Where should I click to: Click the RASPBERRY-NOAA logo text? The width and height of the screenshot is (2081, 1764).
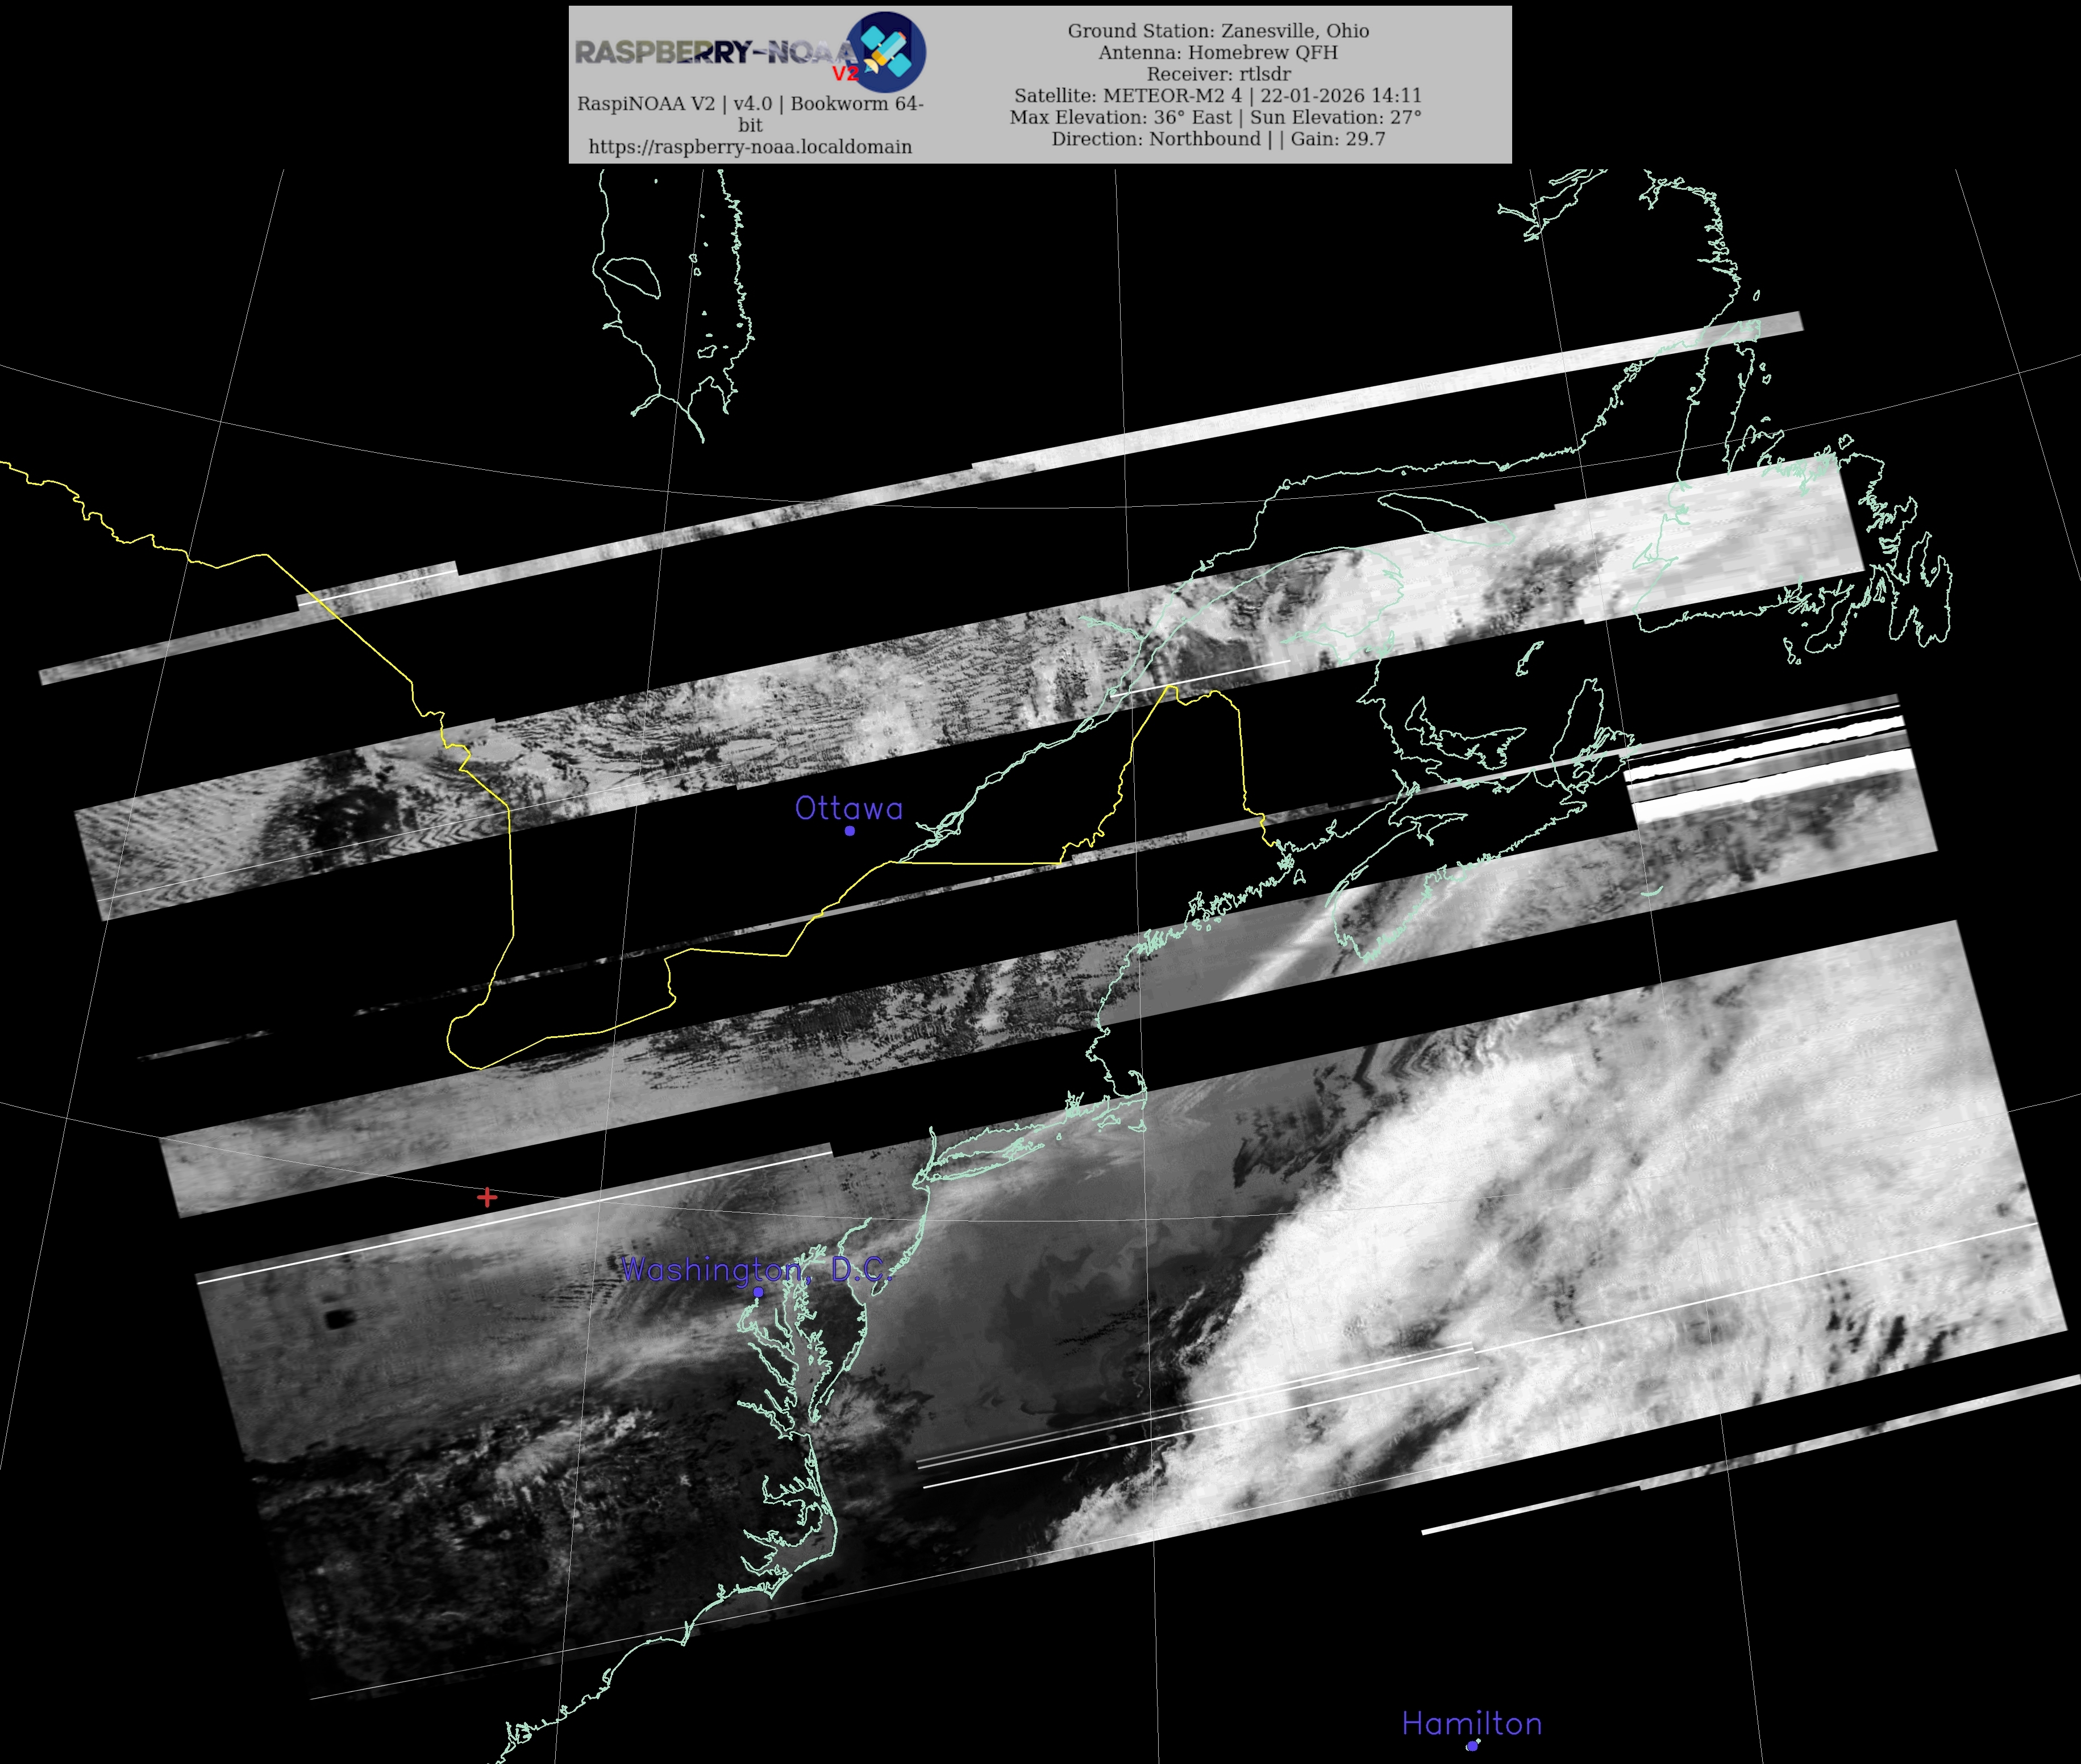(x=715, y=52)
